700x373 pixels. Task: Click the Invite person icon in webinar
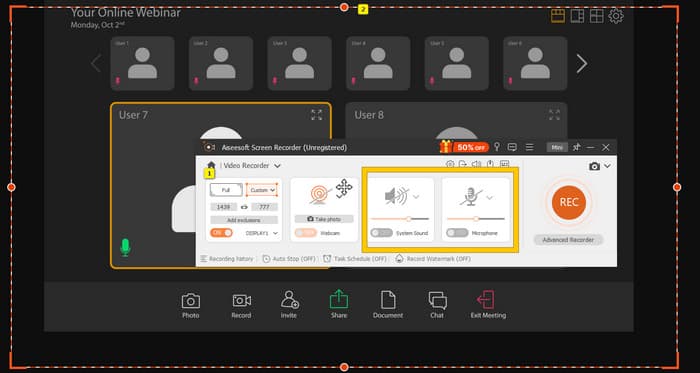(x=290, y=299)
